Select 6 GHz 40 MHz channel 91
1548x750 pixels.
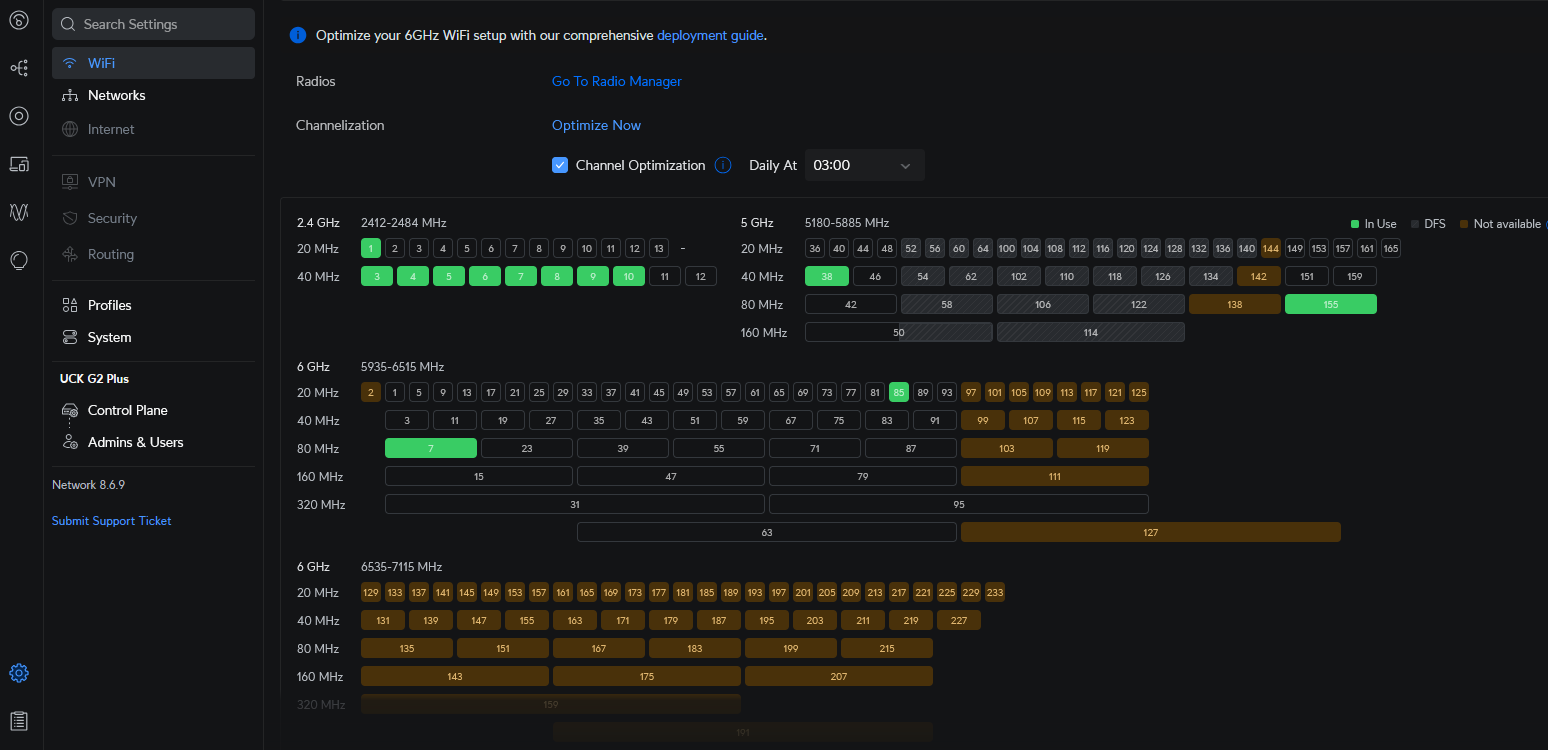click(935, 420)
